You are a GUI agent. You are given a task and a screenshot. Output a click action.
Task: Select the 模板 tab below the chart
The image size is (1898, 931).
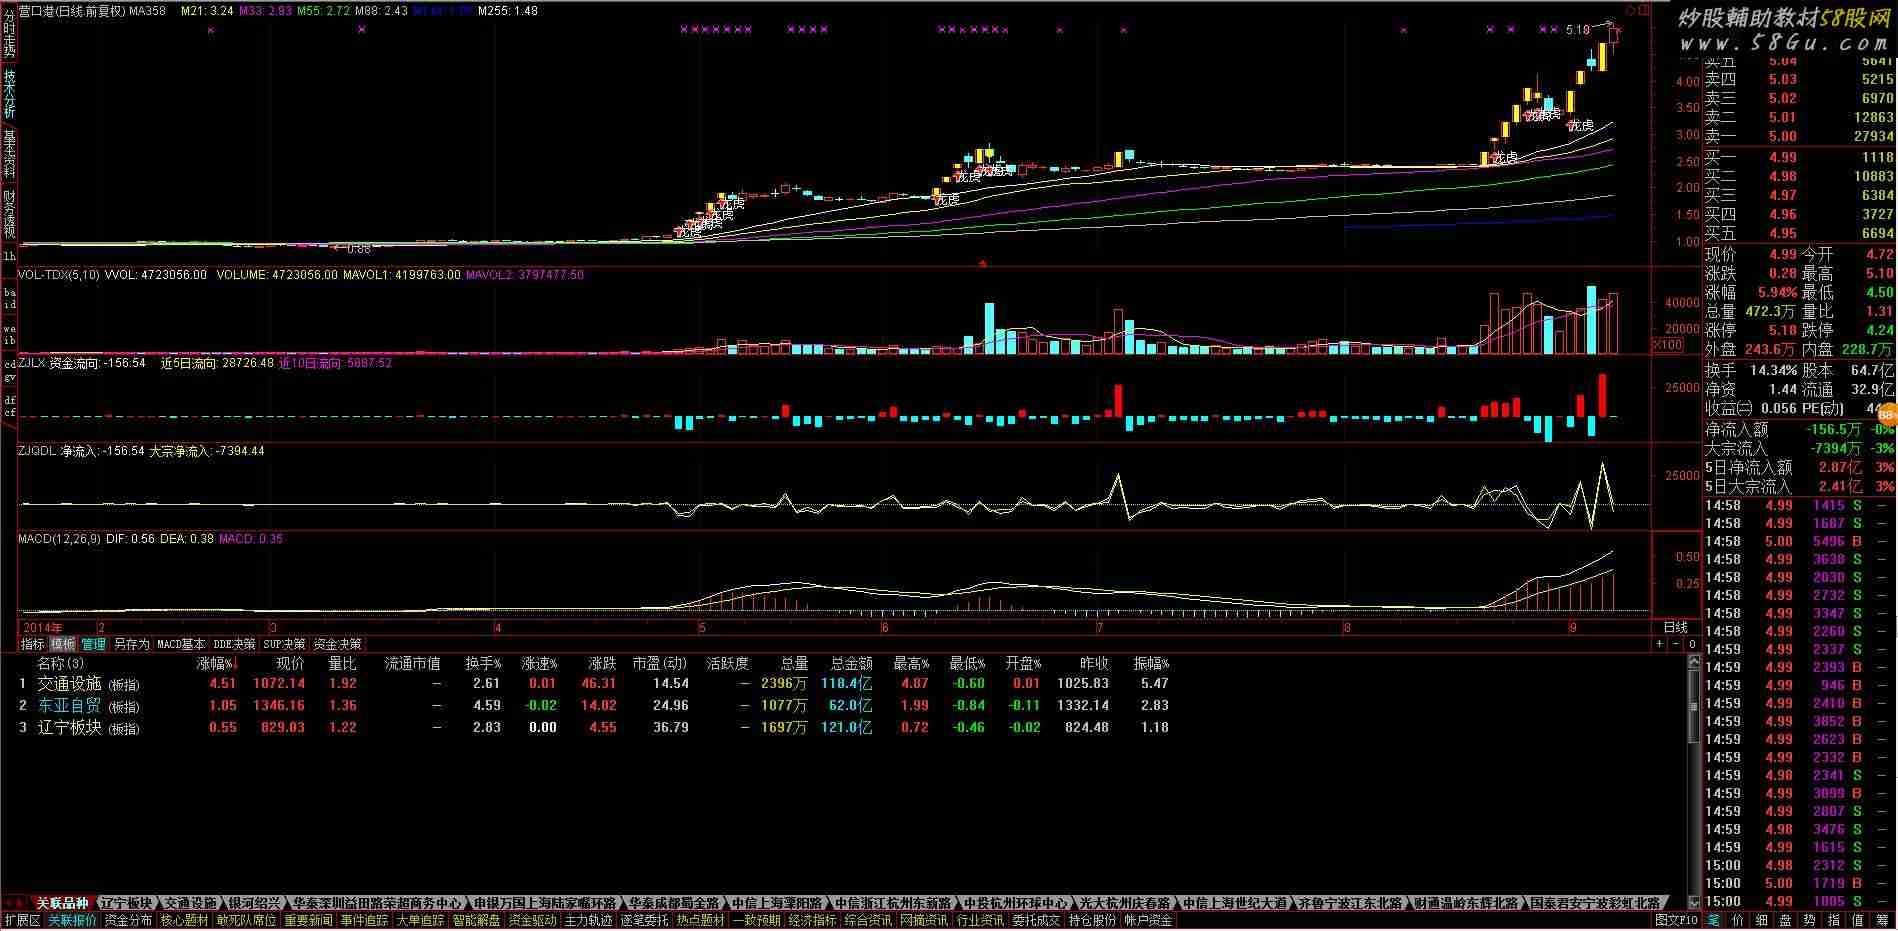click(x=63, y=644)
